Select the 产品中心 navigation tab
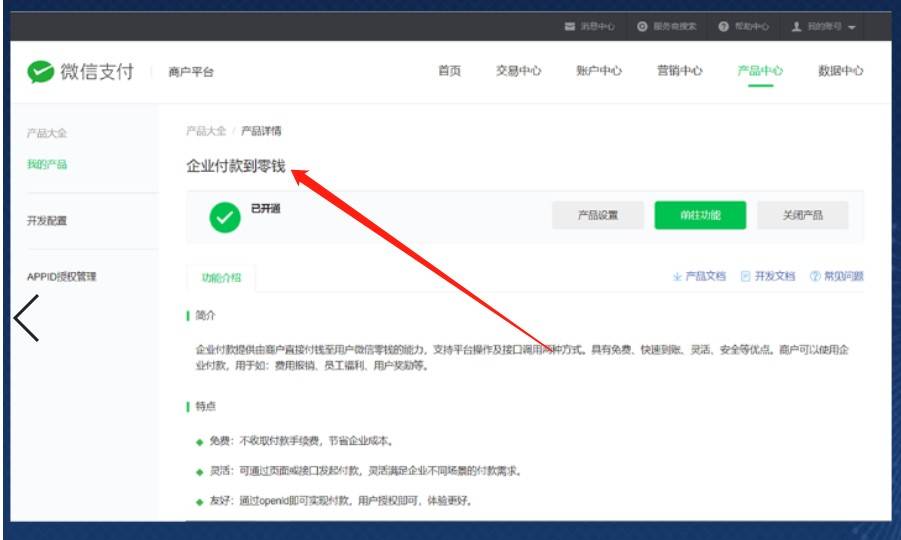The height and width of the screenshot is (540, 901). pyautogui.click(x=760, y=71)
